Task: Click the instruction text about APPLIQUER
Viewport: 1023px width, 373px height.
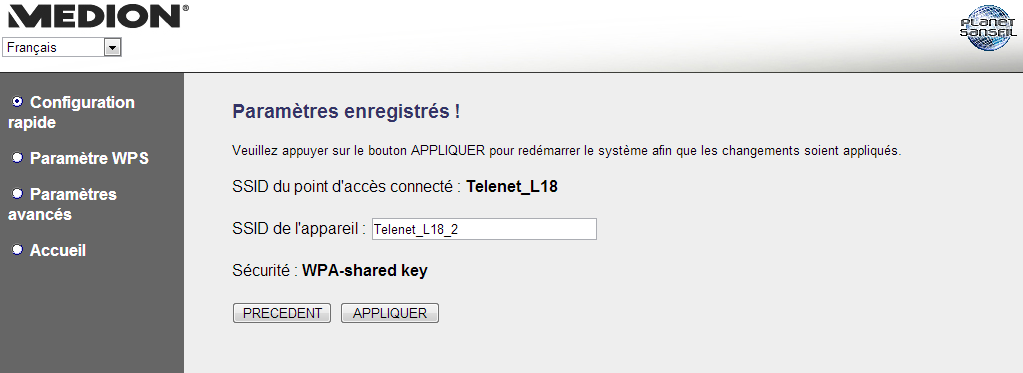Action: 567,151
